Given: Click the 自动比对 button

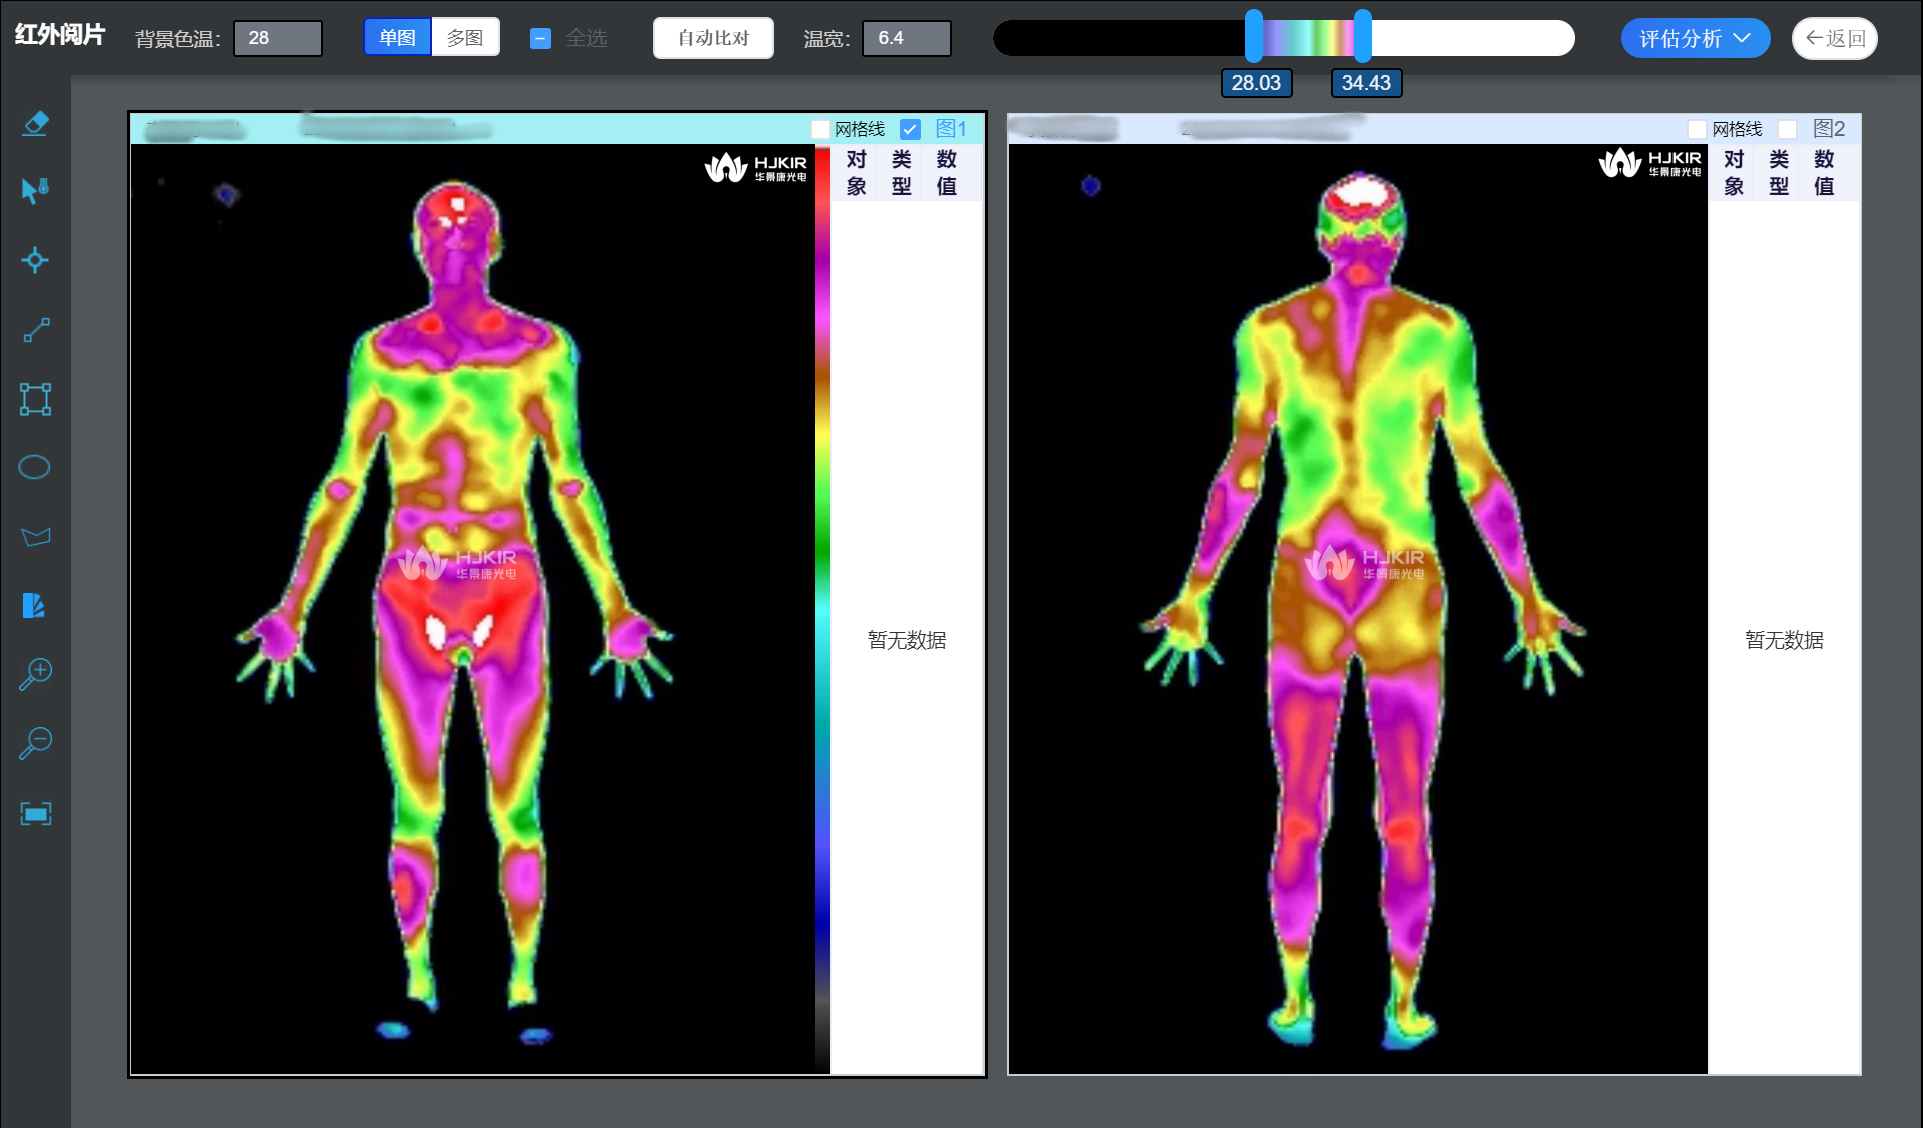Looking at the screenshot, I should click(x=713, y=38).
